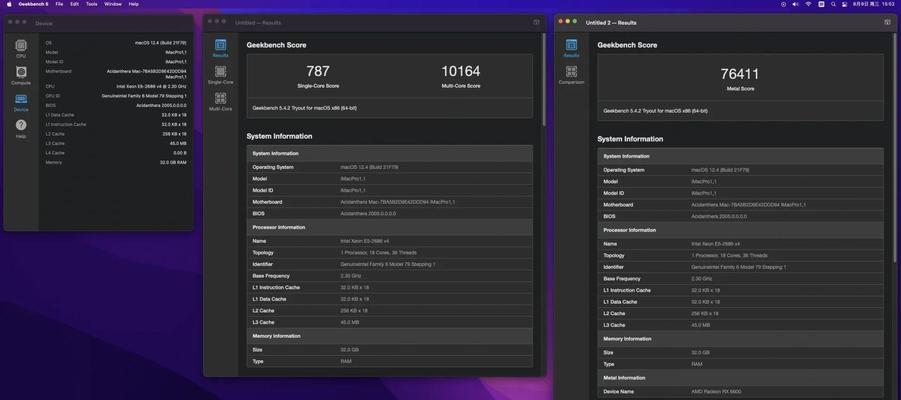Click the title bar icon of Untitled Results window
901x400 pixels.
pyautogui.click(x=536, y=22)
